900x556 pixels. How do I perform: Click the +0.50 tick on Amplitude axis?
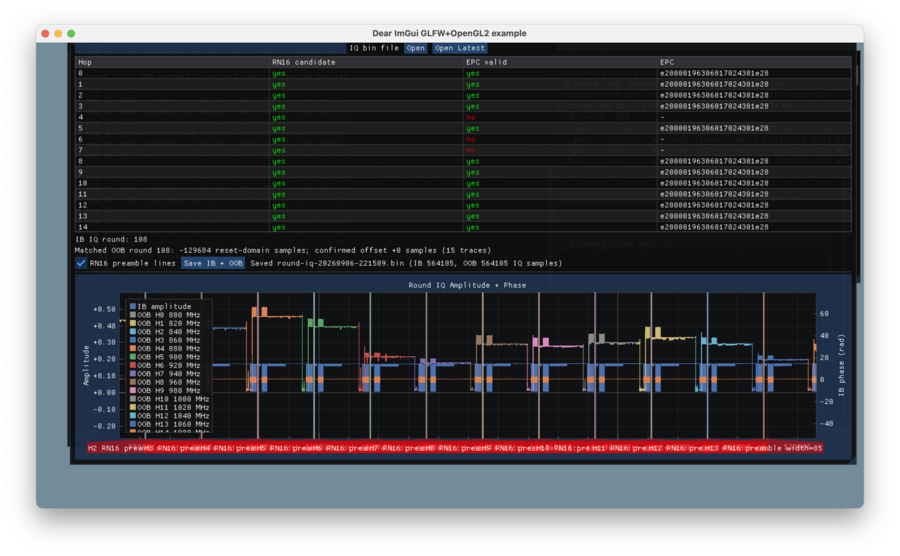pyautogui.click(x=104, y=309)
